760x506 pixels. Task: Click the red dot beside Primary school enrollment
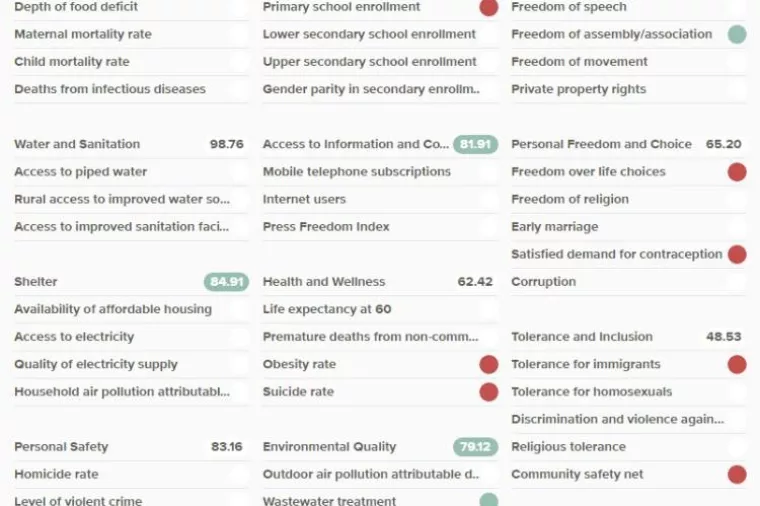coord(488,7)
